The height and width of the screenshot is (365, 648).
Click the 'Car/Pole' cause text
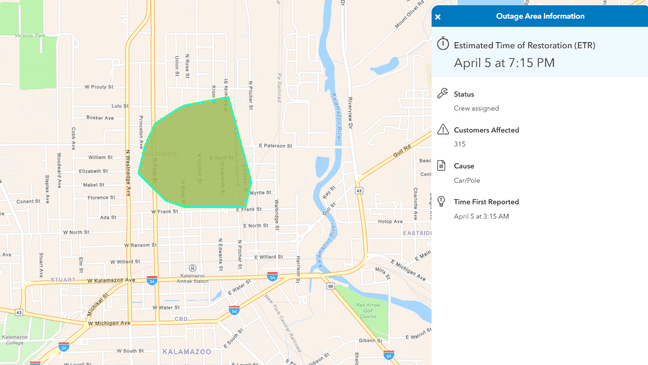click(x=467, y=180)
